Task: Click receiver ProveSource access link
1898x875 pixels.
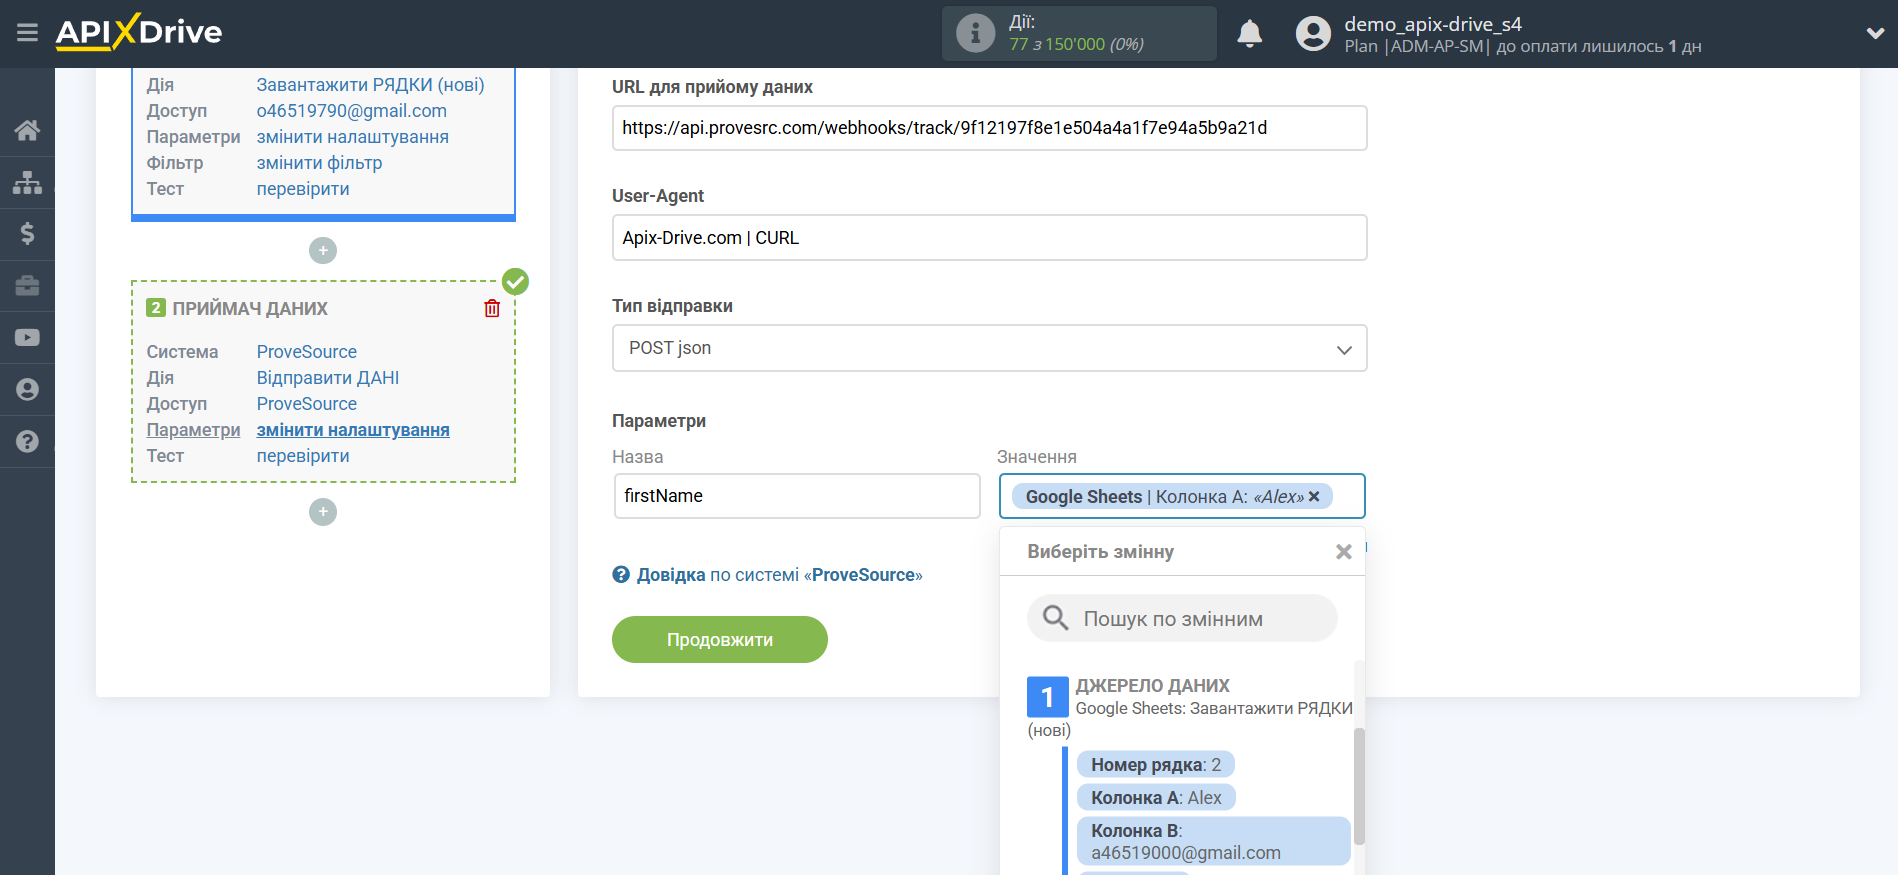Action: (307, 404)
